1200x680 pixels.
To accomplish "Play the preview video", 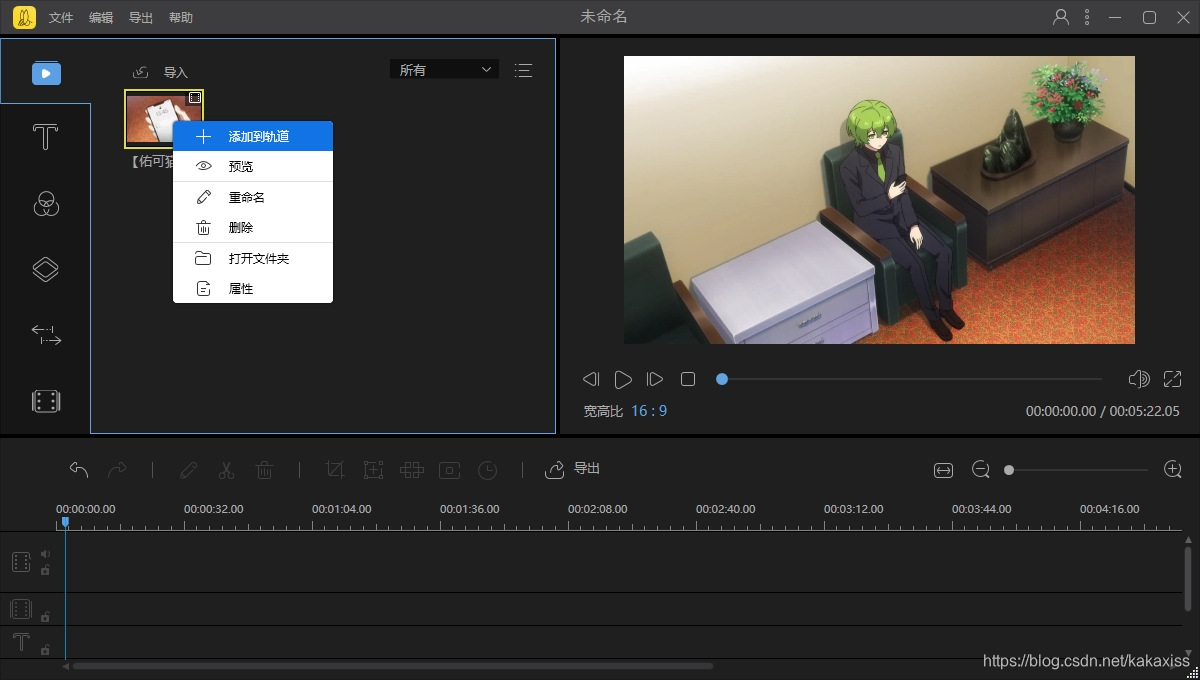I will (x=623, y=379).
